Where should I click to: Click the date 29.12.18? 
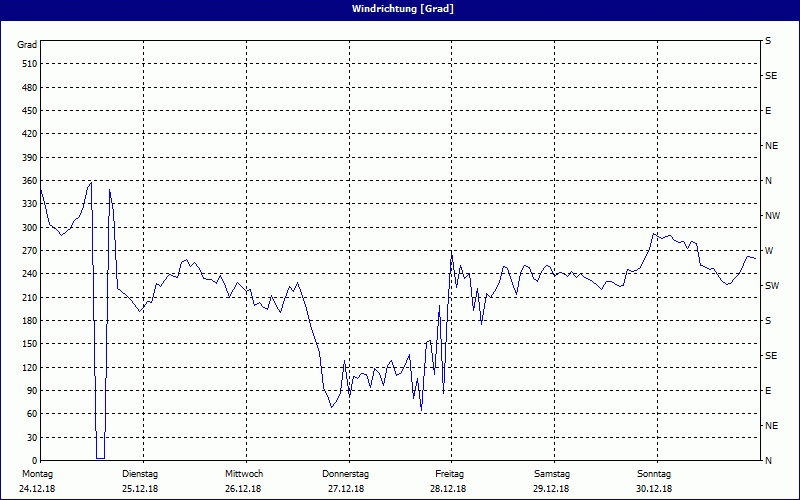[551, 489]
